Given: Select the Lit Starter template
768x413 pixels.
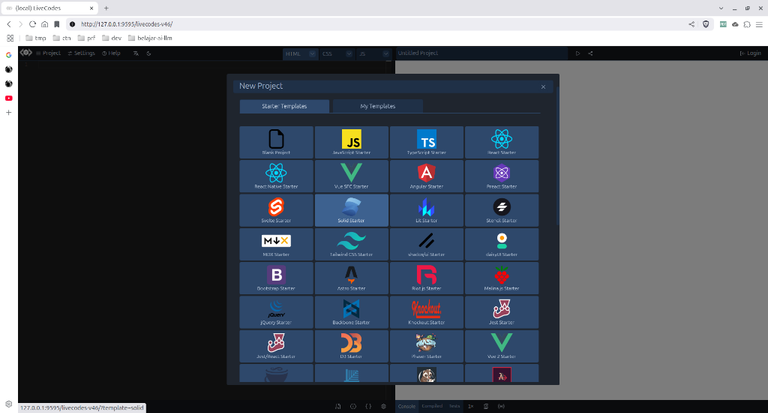Looking at the screenshot, I should (x=426, y=210).
